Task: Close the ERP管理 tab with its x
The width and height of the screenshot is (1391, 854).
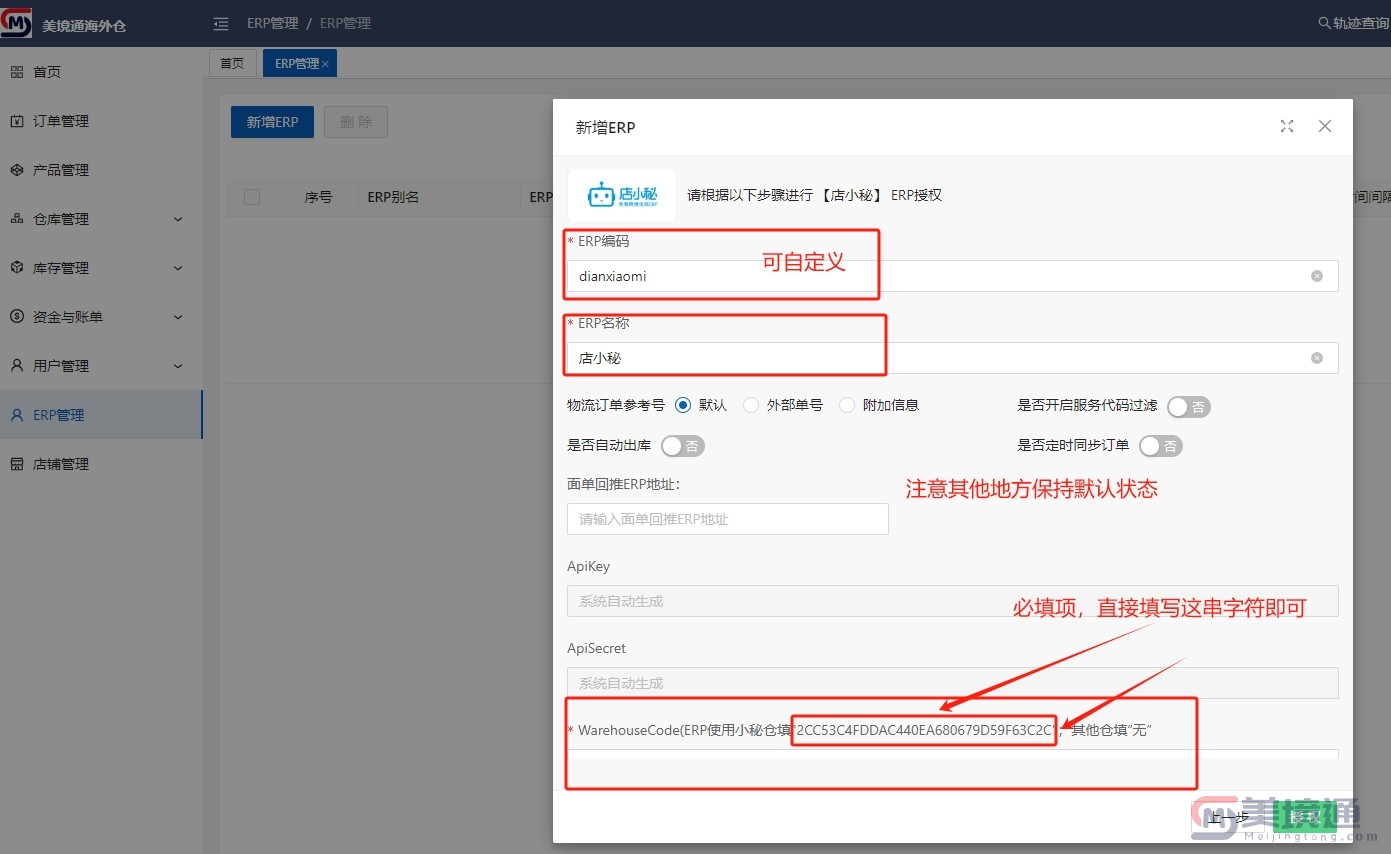Action: [x=325, y=64]
